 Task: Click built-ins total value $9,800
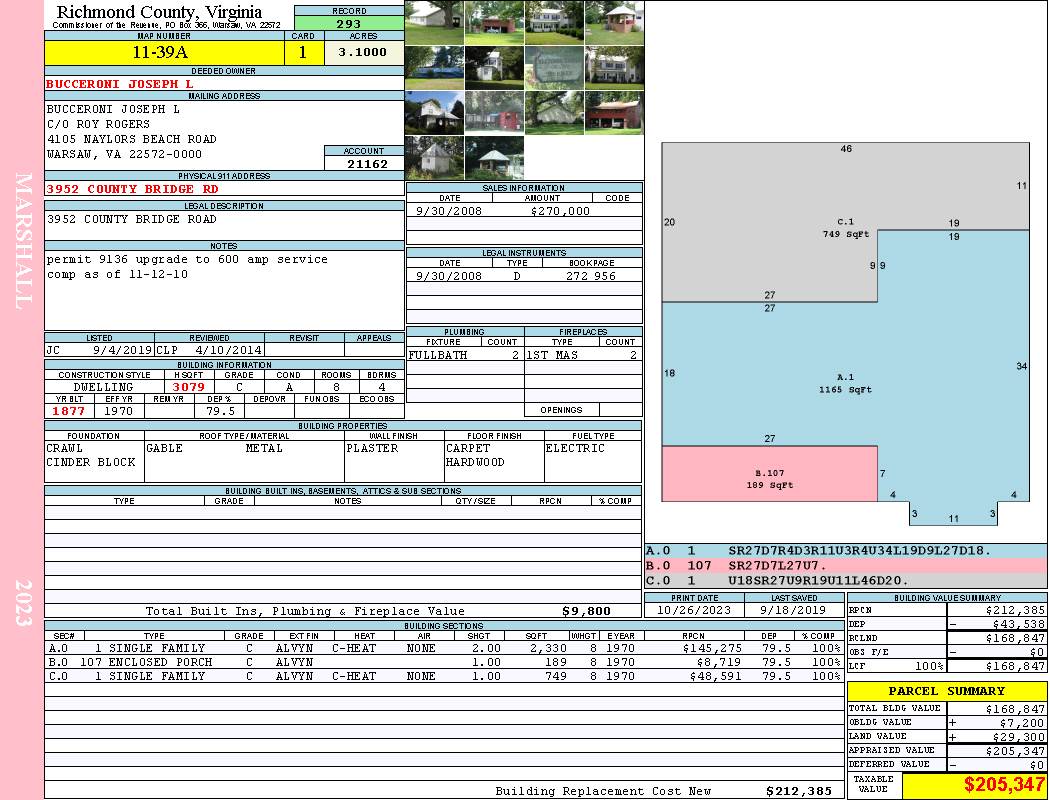(587, 611)
